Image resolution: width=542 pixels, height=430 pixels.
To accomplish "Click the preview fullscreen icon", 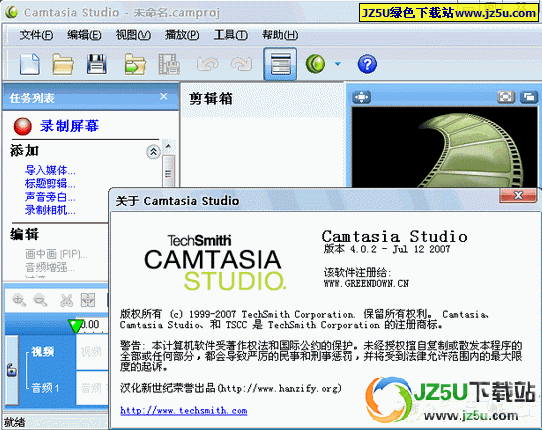I will pos(506,97).
